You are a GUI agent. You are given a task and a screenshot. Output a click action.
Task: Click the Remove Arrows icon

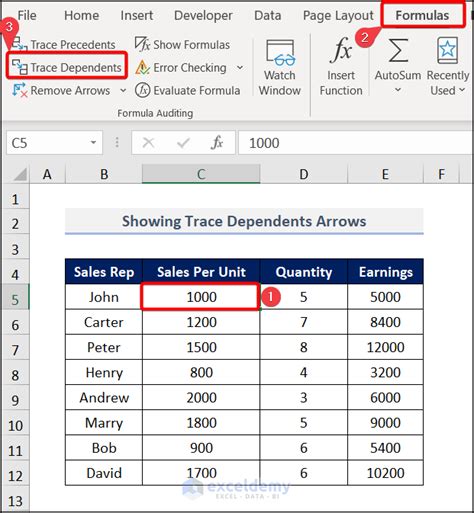(x=19, y=90)
